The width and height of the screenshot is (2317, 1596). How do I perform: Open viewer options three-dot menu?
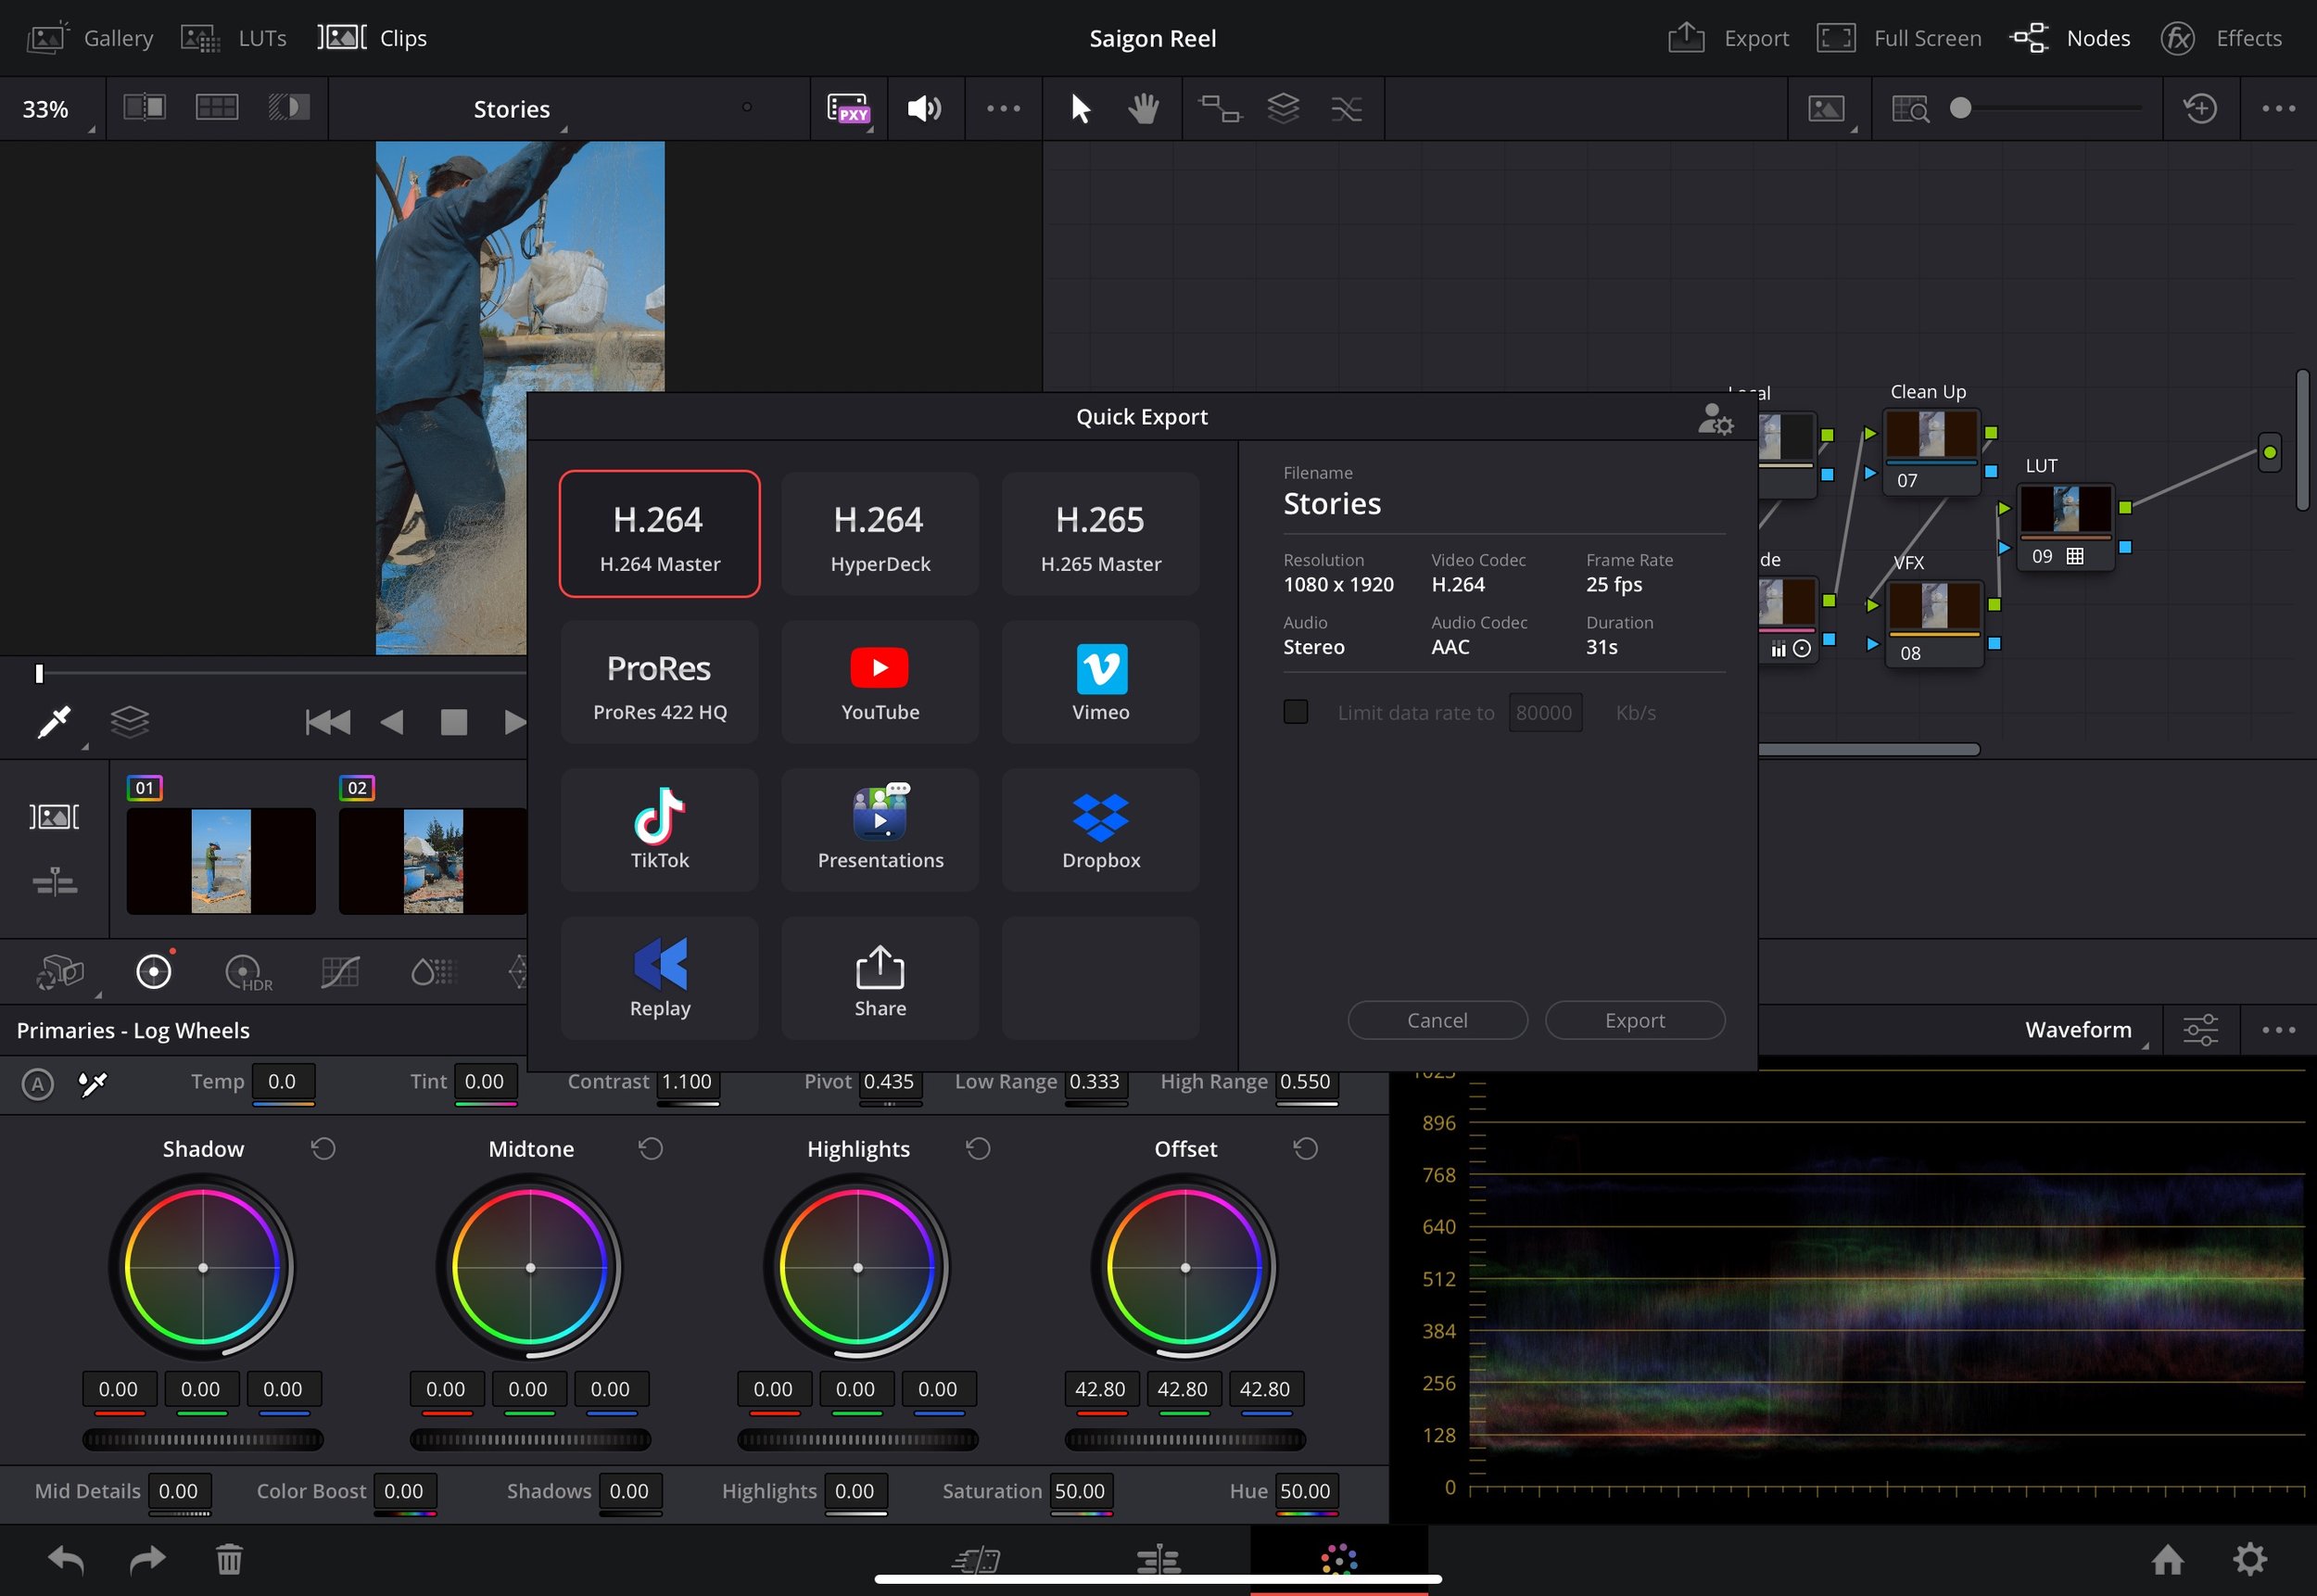point(1003,108)
